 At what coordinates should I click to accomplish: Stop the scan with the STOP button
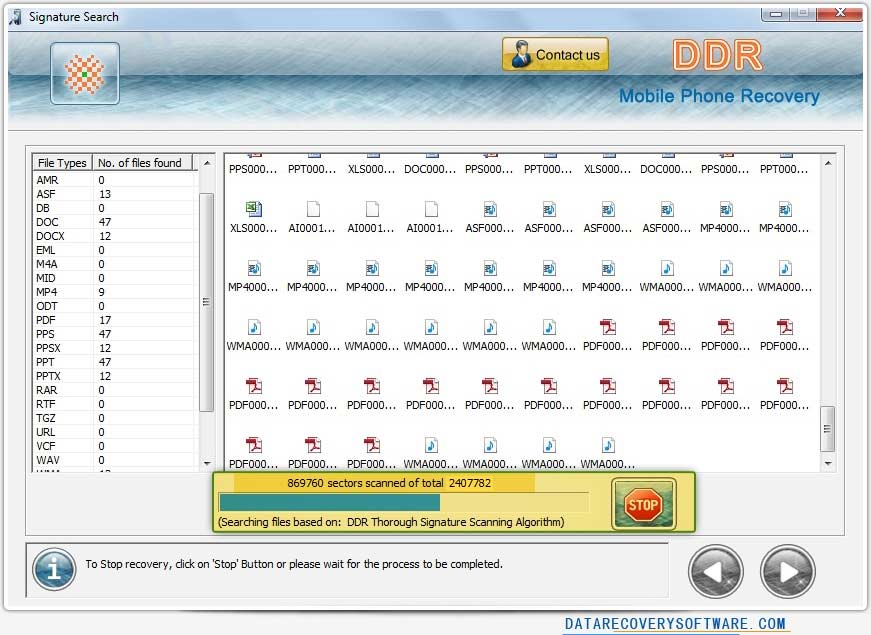643,504
